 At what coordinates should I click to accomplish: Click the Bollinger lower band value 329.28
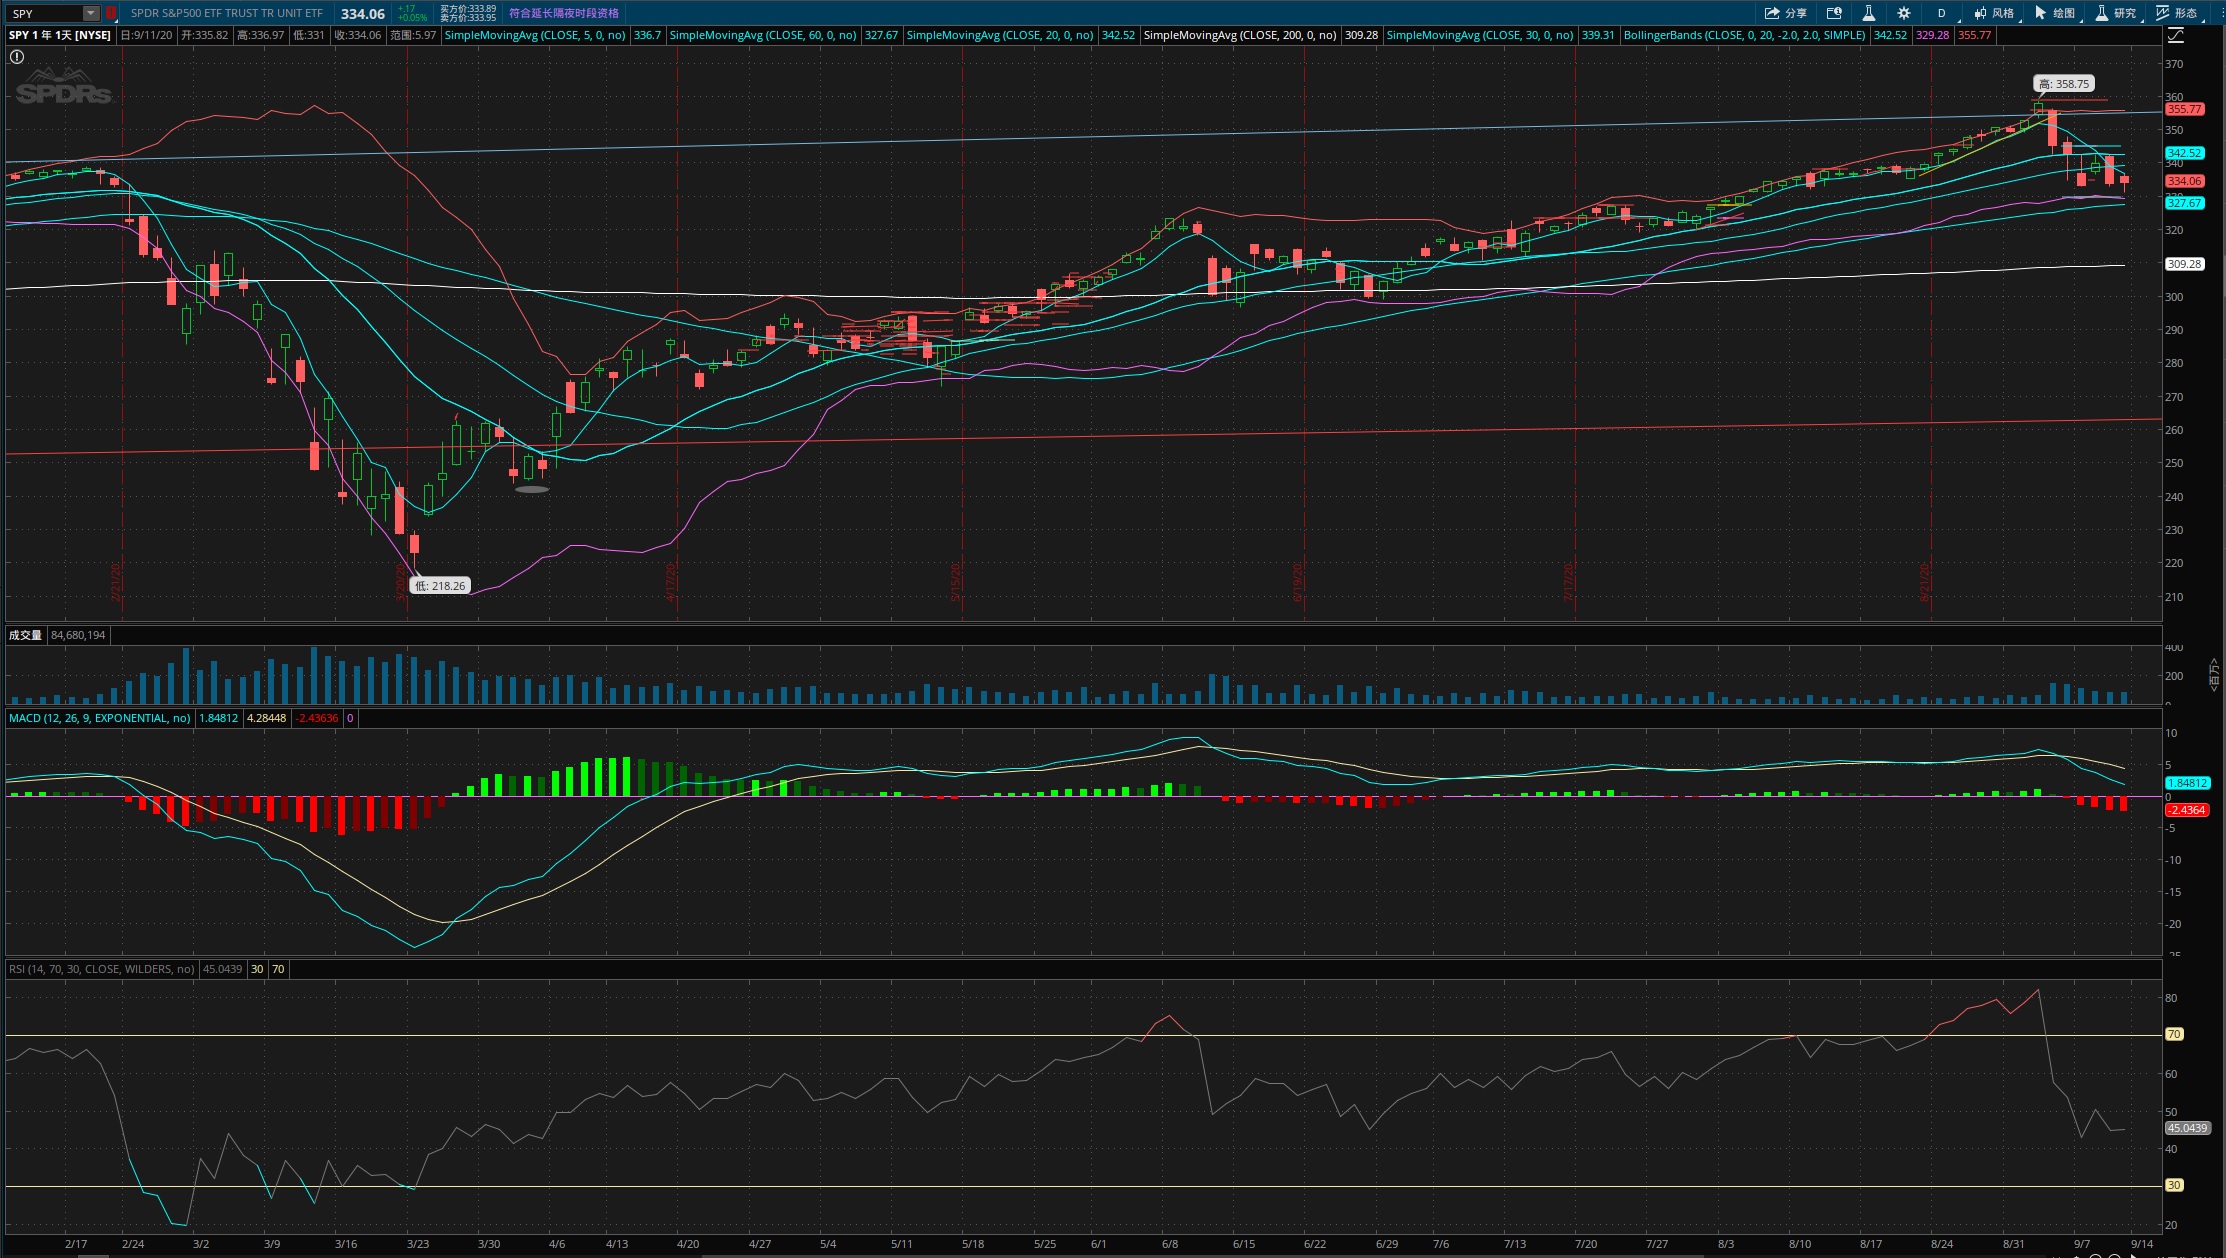tap(1932, 35)
